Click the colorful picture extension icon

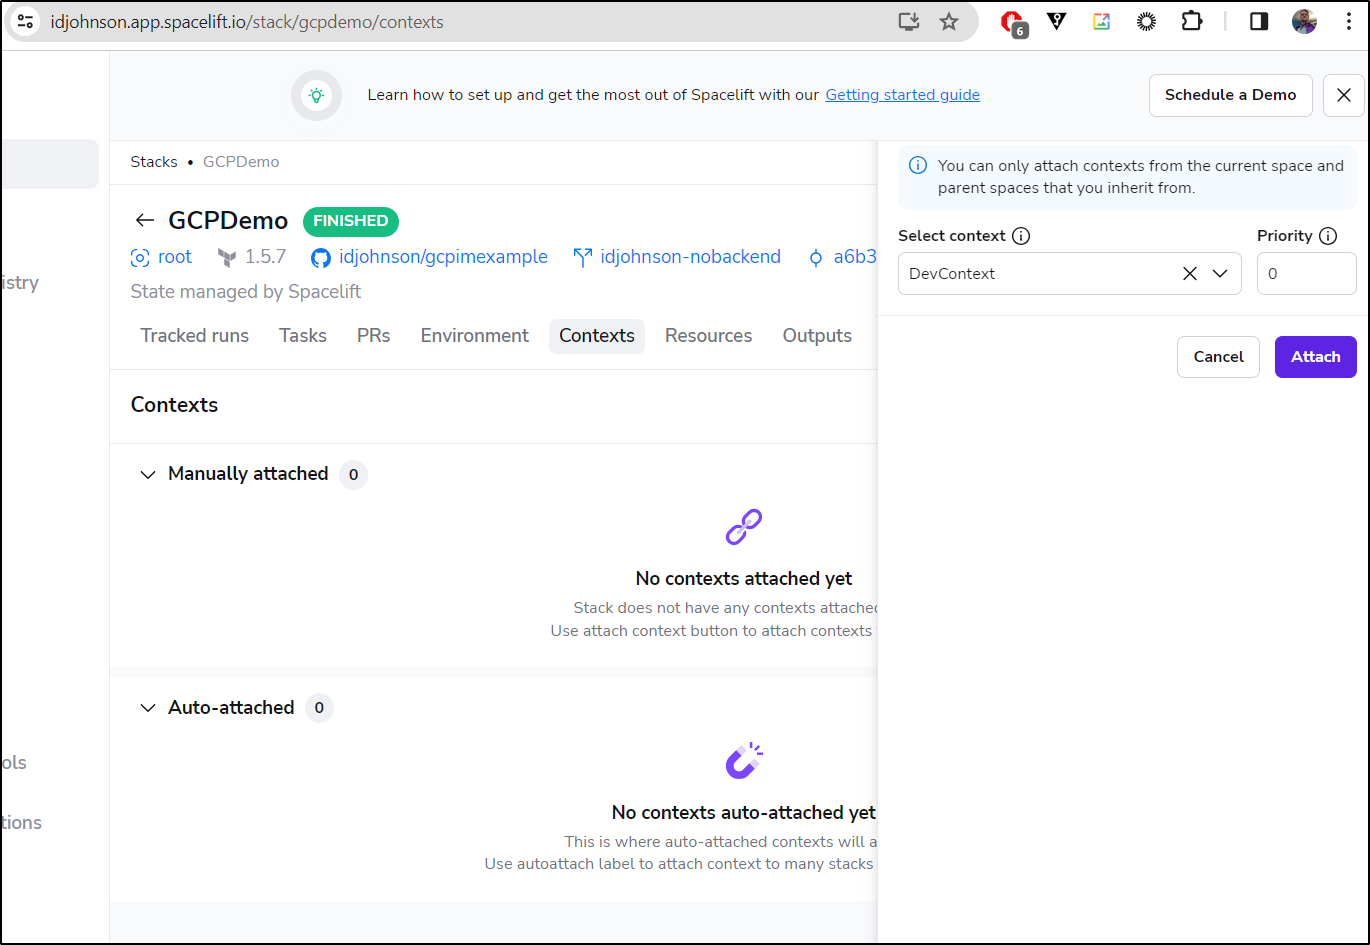coord(1102,21)
